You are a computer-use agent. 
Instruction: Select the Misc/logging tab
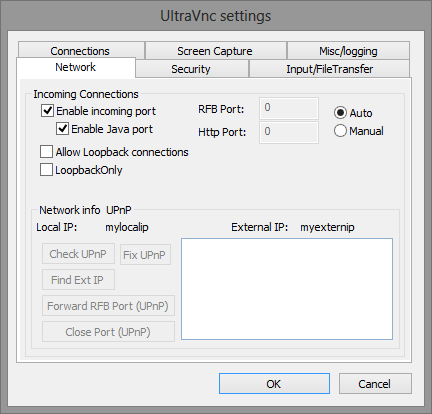tap(348, 50)
